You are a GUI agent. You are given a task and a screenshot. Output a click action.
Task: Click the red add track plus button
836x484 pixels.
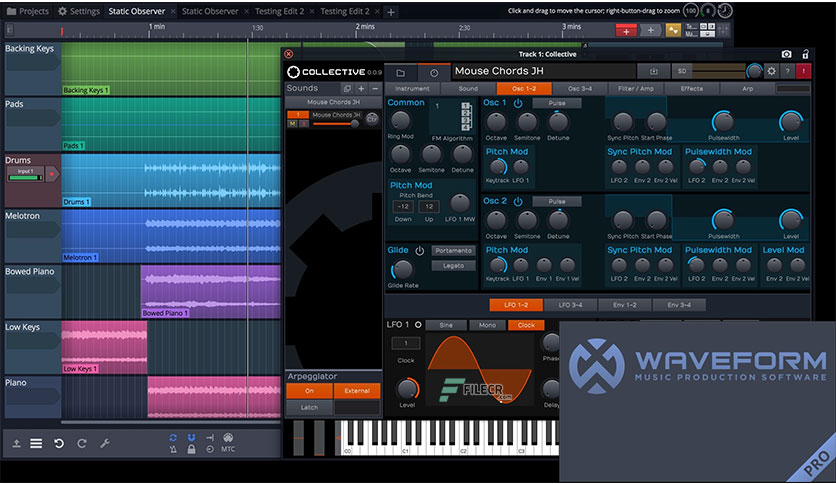[626, 31]
